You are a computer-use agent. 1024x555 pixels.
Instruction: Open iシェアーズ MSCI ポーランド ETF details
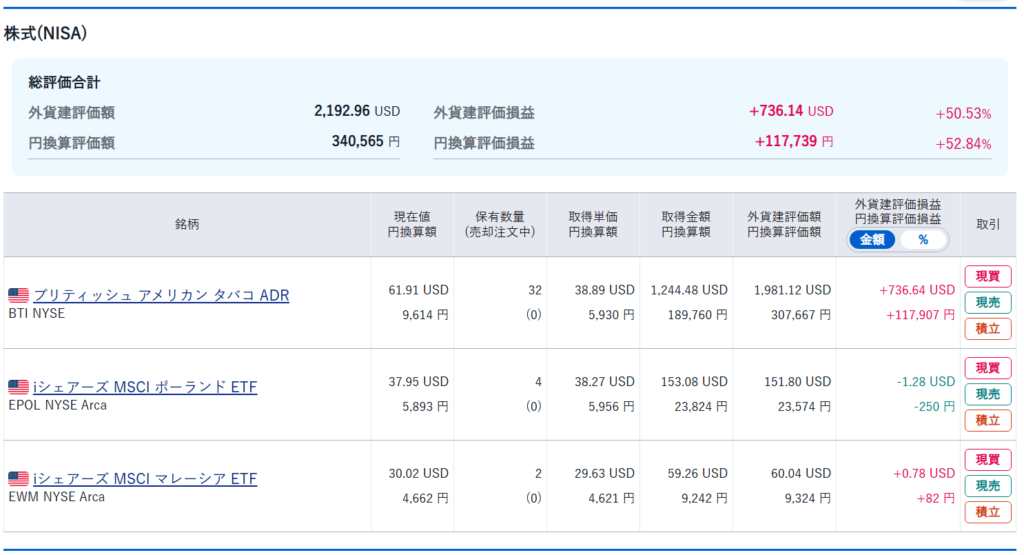[145, 387]
